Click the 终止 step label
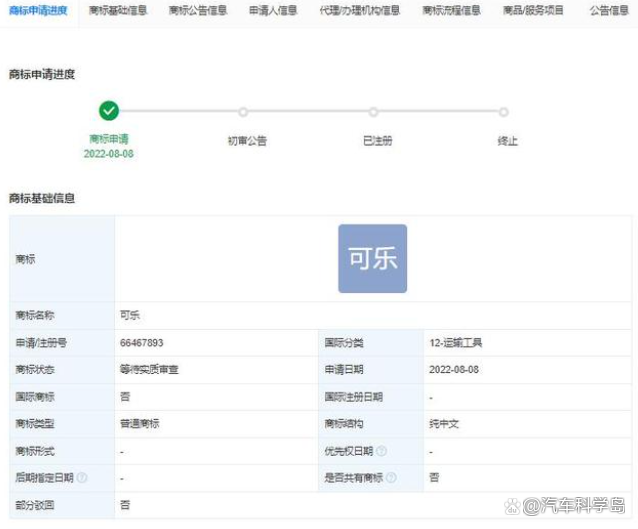 tap(507, 141)
